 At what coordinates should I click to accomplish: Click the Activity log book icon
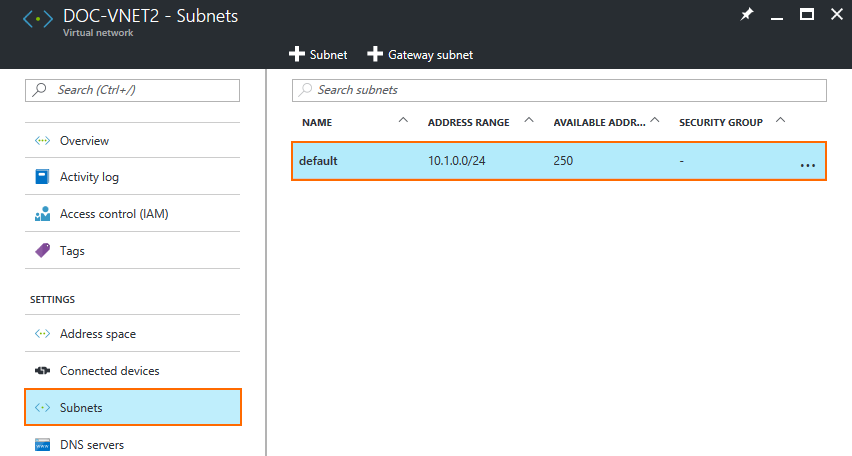42,177
